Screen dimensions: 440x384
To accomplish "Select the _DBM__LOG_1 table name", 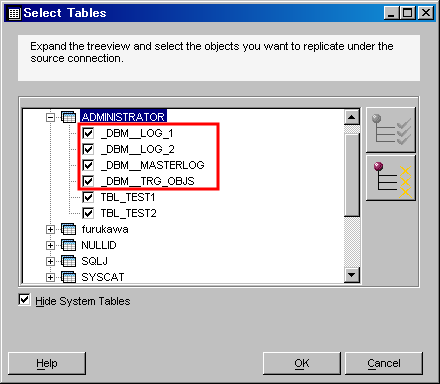I will pos(137,133).
